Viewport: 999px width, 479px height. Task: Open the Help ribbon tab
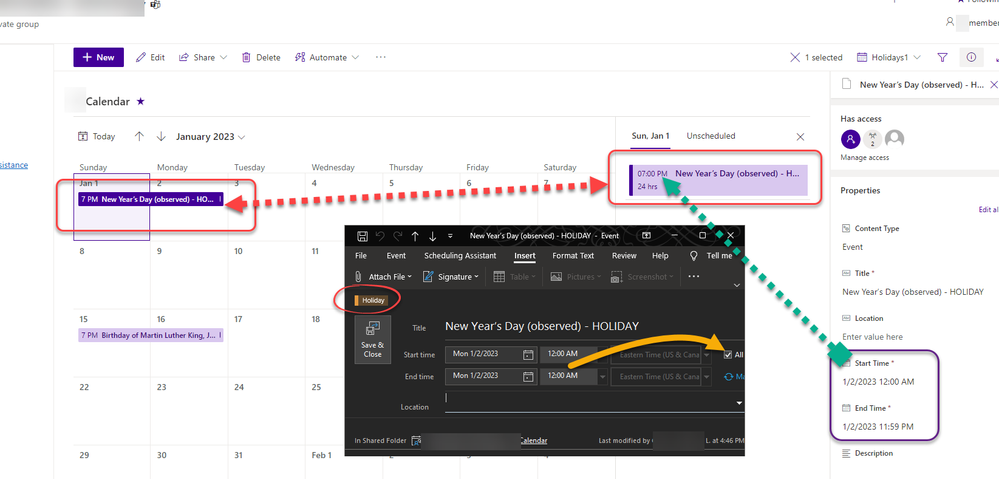click(x=660, y=255)
